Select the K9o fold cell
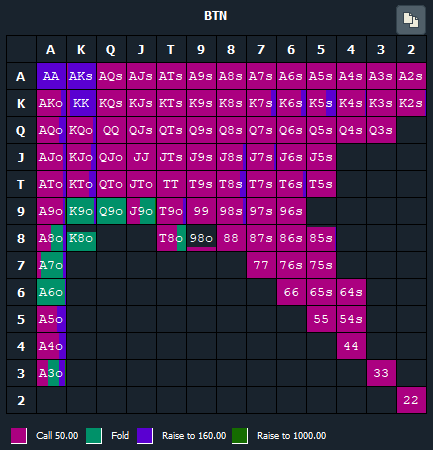 pos(81,211)
